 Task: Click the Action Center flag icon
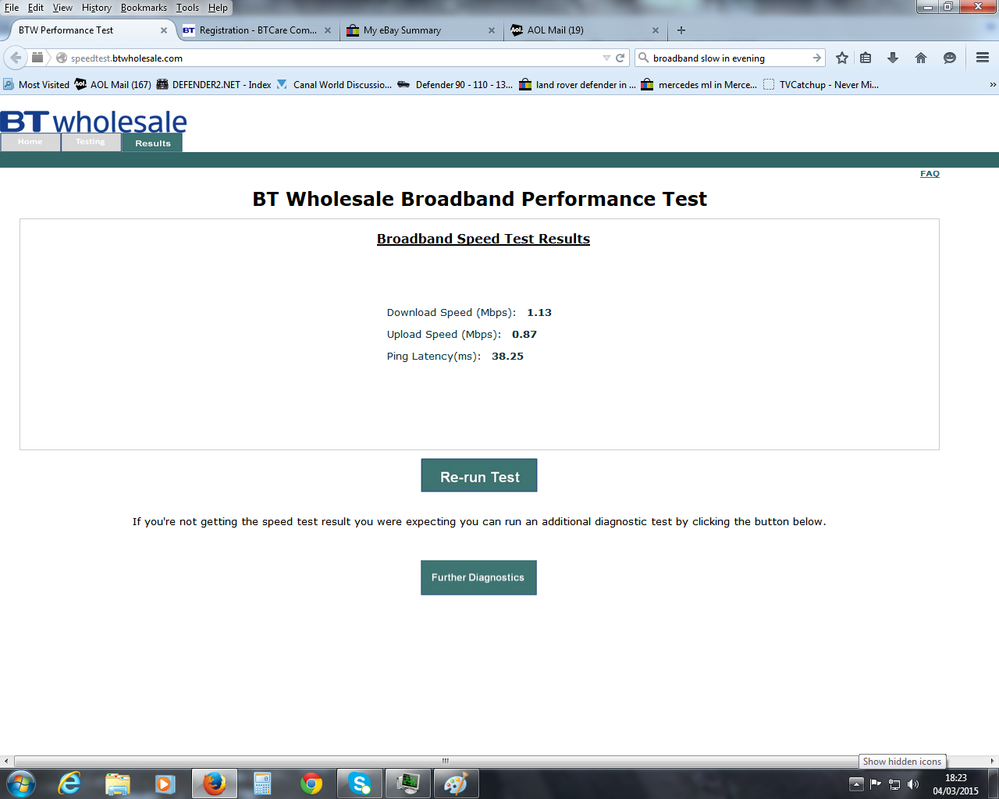[x=875, y=784]
